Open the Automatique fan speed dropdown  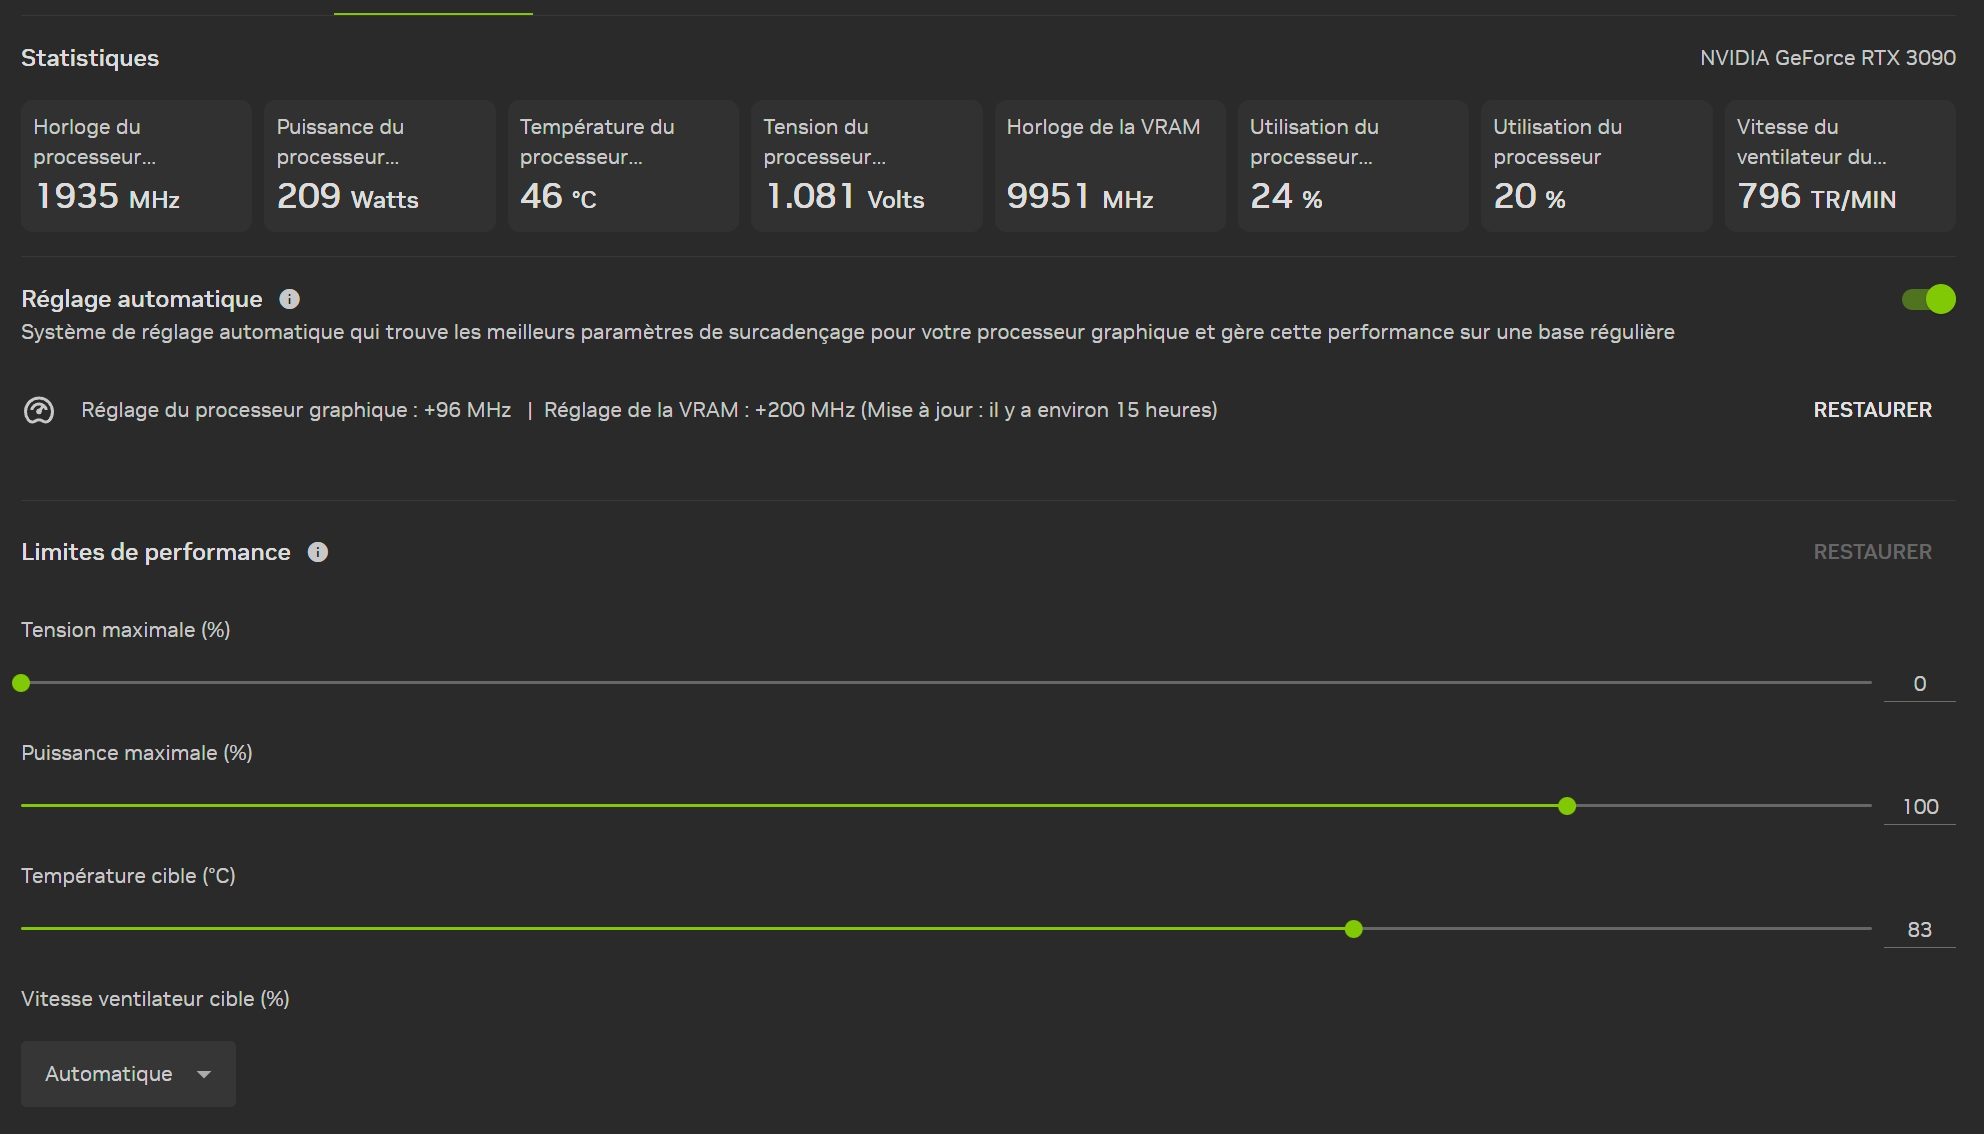(x=128, y=1074)
